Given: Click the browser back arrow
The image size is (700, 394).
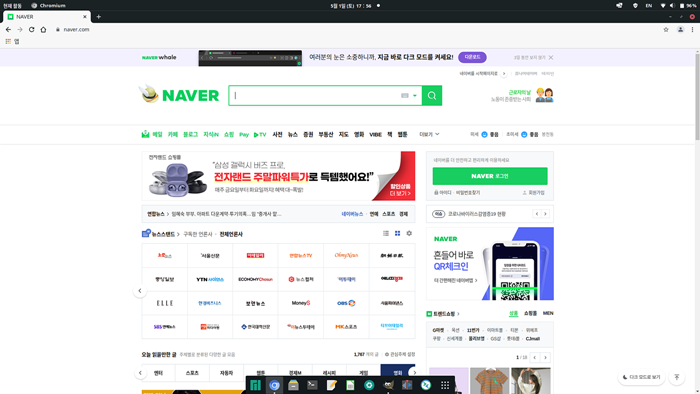Looking at the screenshot, I should (8, 29).
